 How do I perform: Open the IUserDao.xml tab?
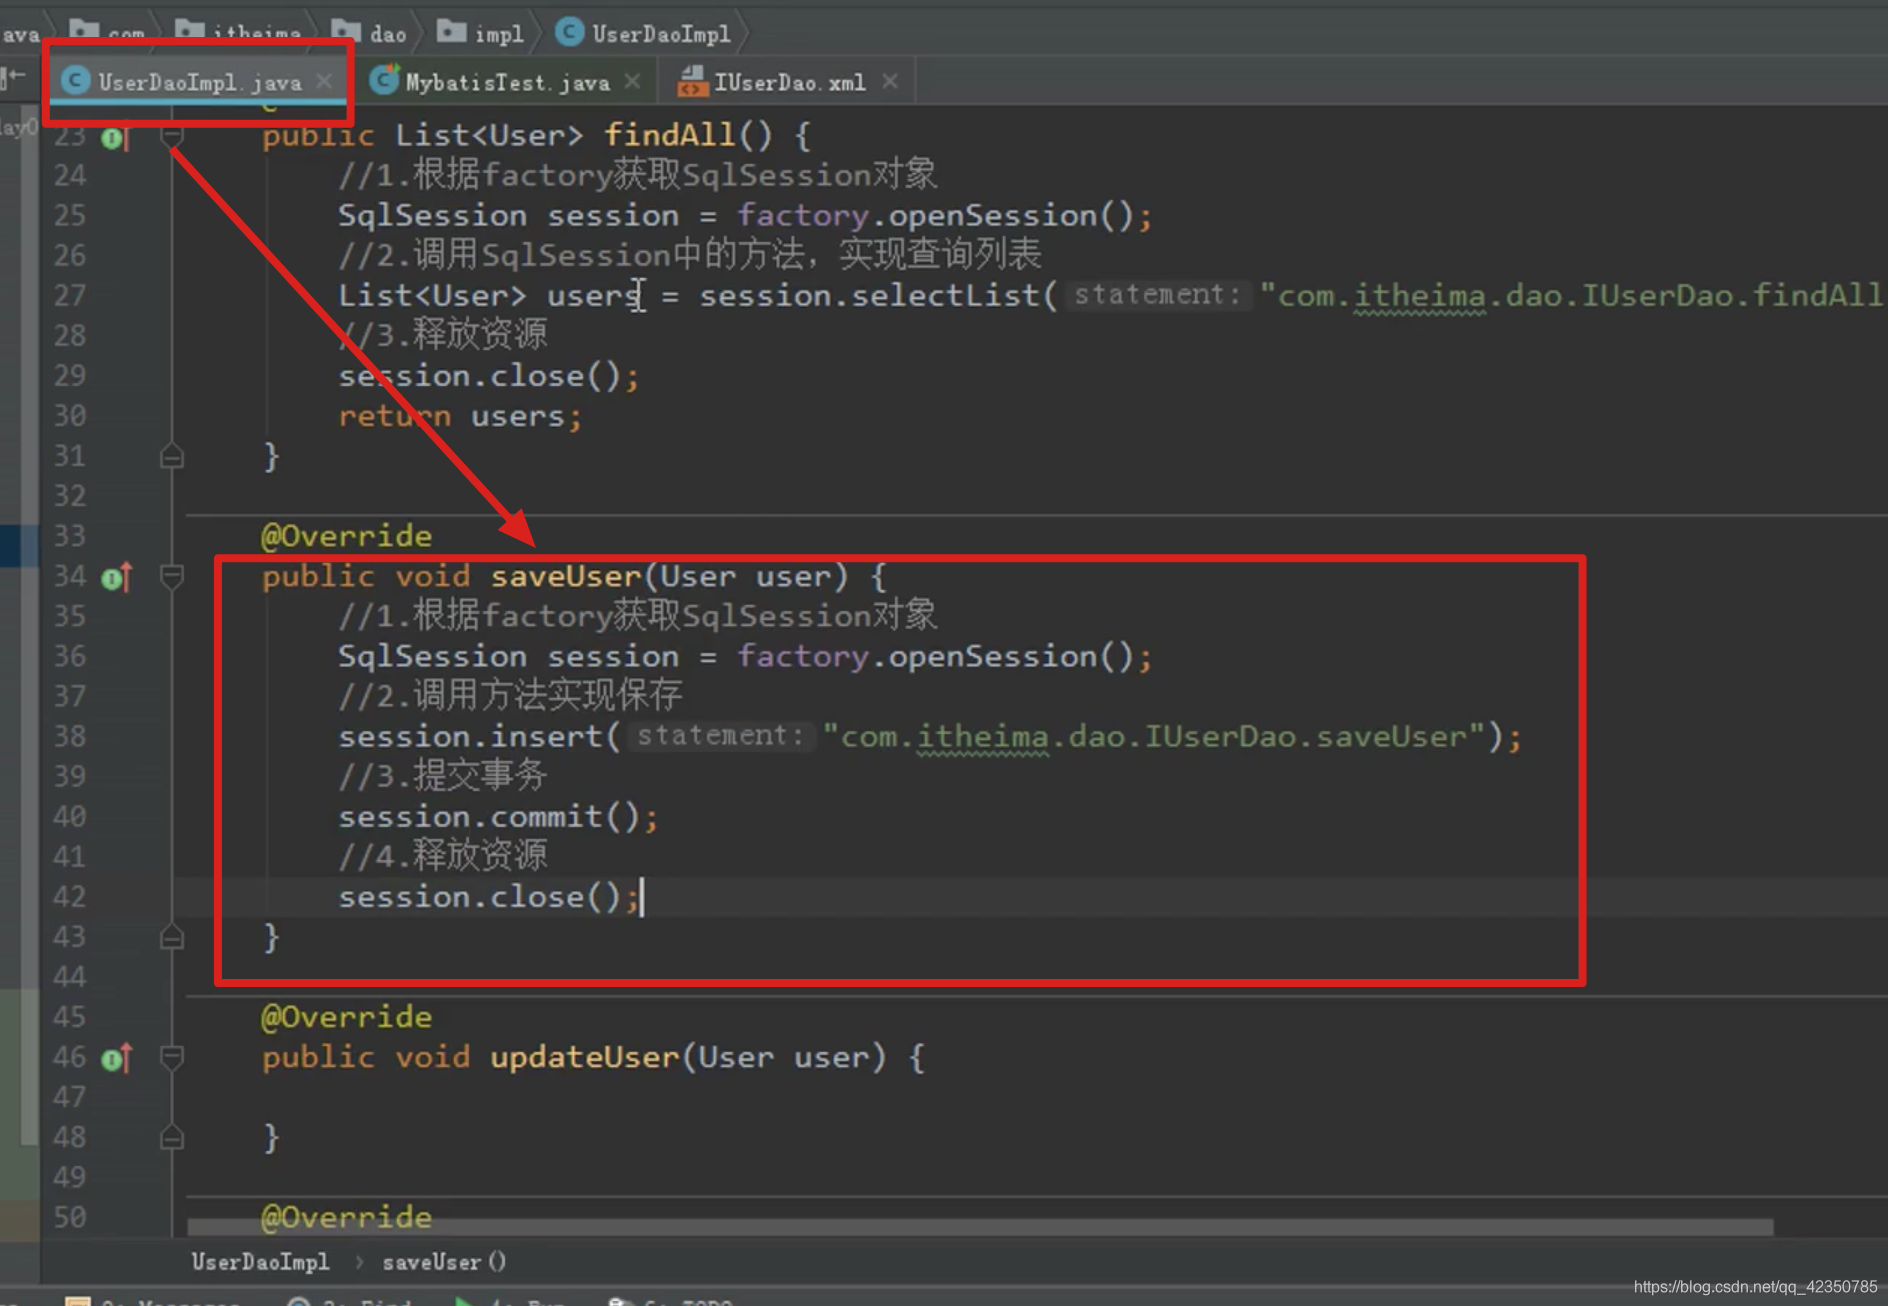point(789,82)
